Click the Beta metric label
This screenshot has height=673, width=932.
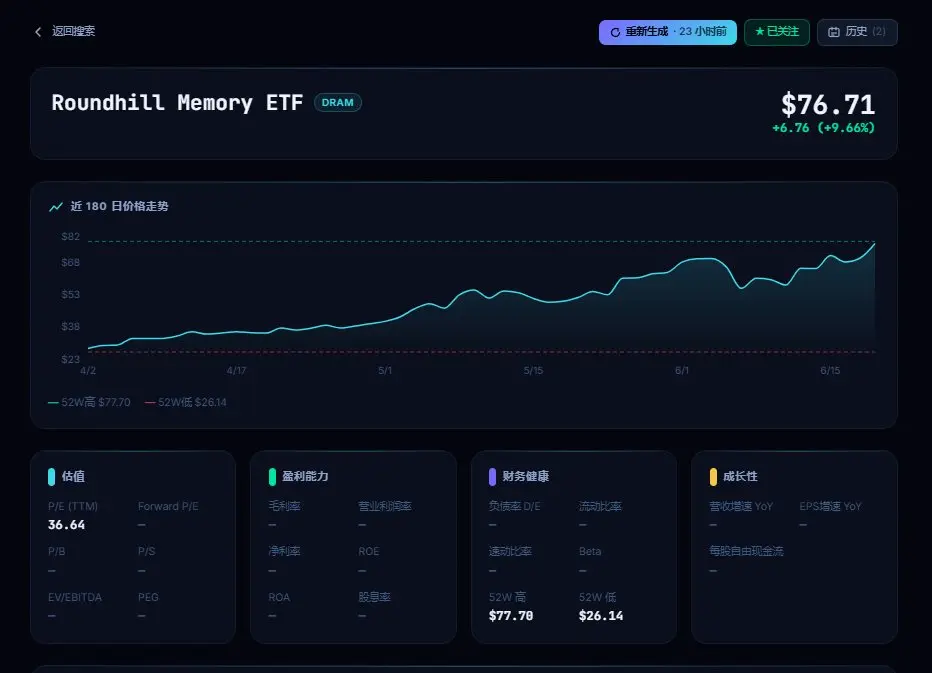(590, 552)
